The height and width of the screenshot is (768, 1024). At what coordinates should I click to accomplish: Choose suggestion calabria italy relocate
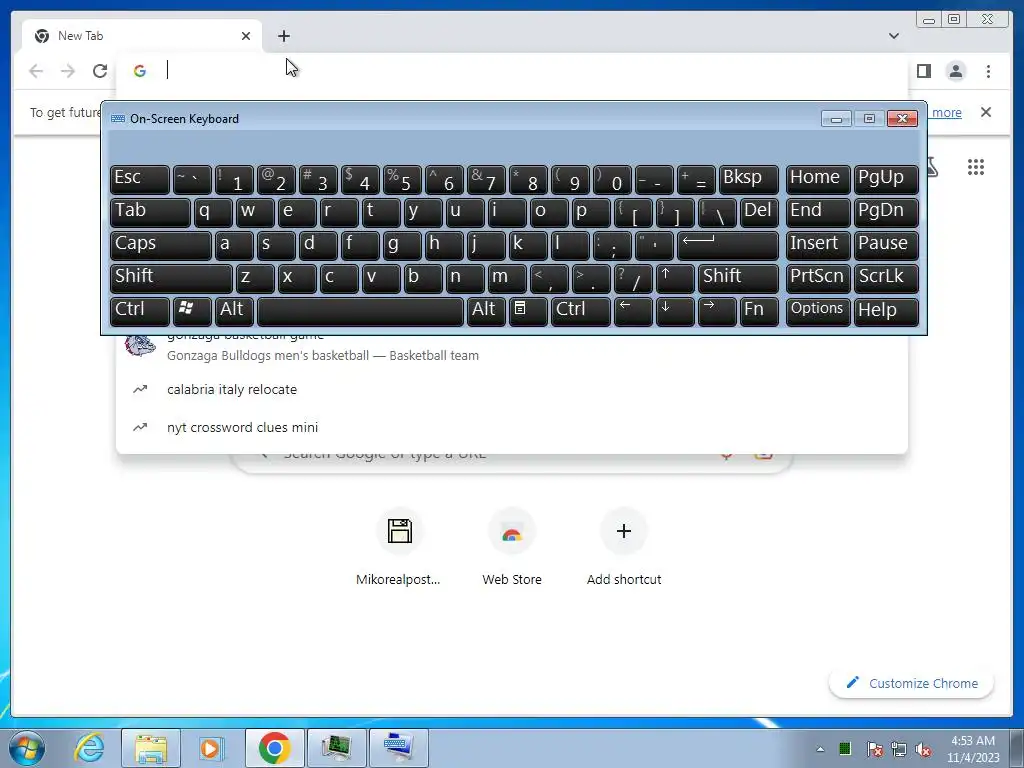(512, 389)
